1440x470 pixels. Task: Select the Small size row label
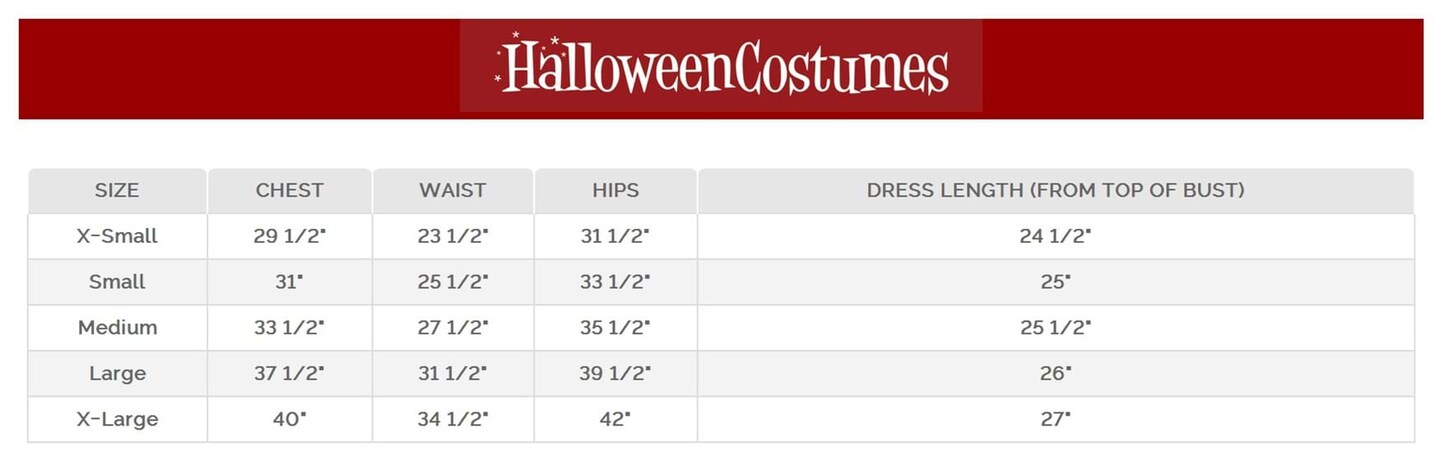pos(117,282)
